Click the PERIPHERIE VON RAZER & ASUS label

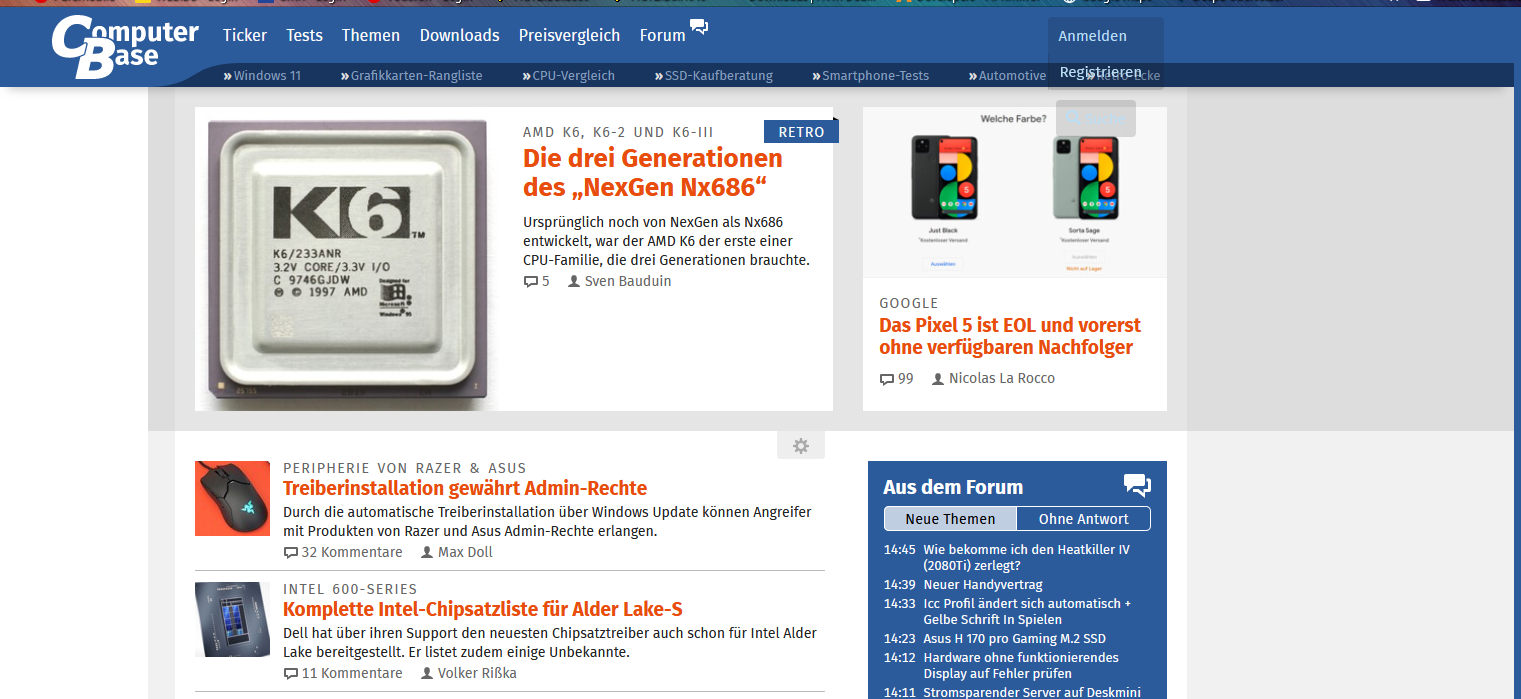click(404, 468)
